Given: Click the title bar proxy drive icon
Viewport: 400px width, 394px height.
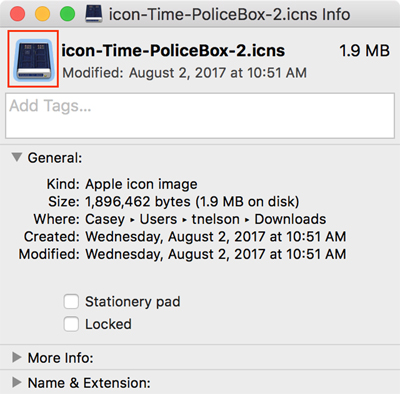Looking at the screenshot, I should [x=94, y=14].
